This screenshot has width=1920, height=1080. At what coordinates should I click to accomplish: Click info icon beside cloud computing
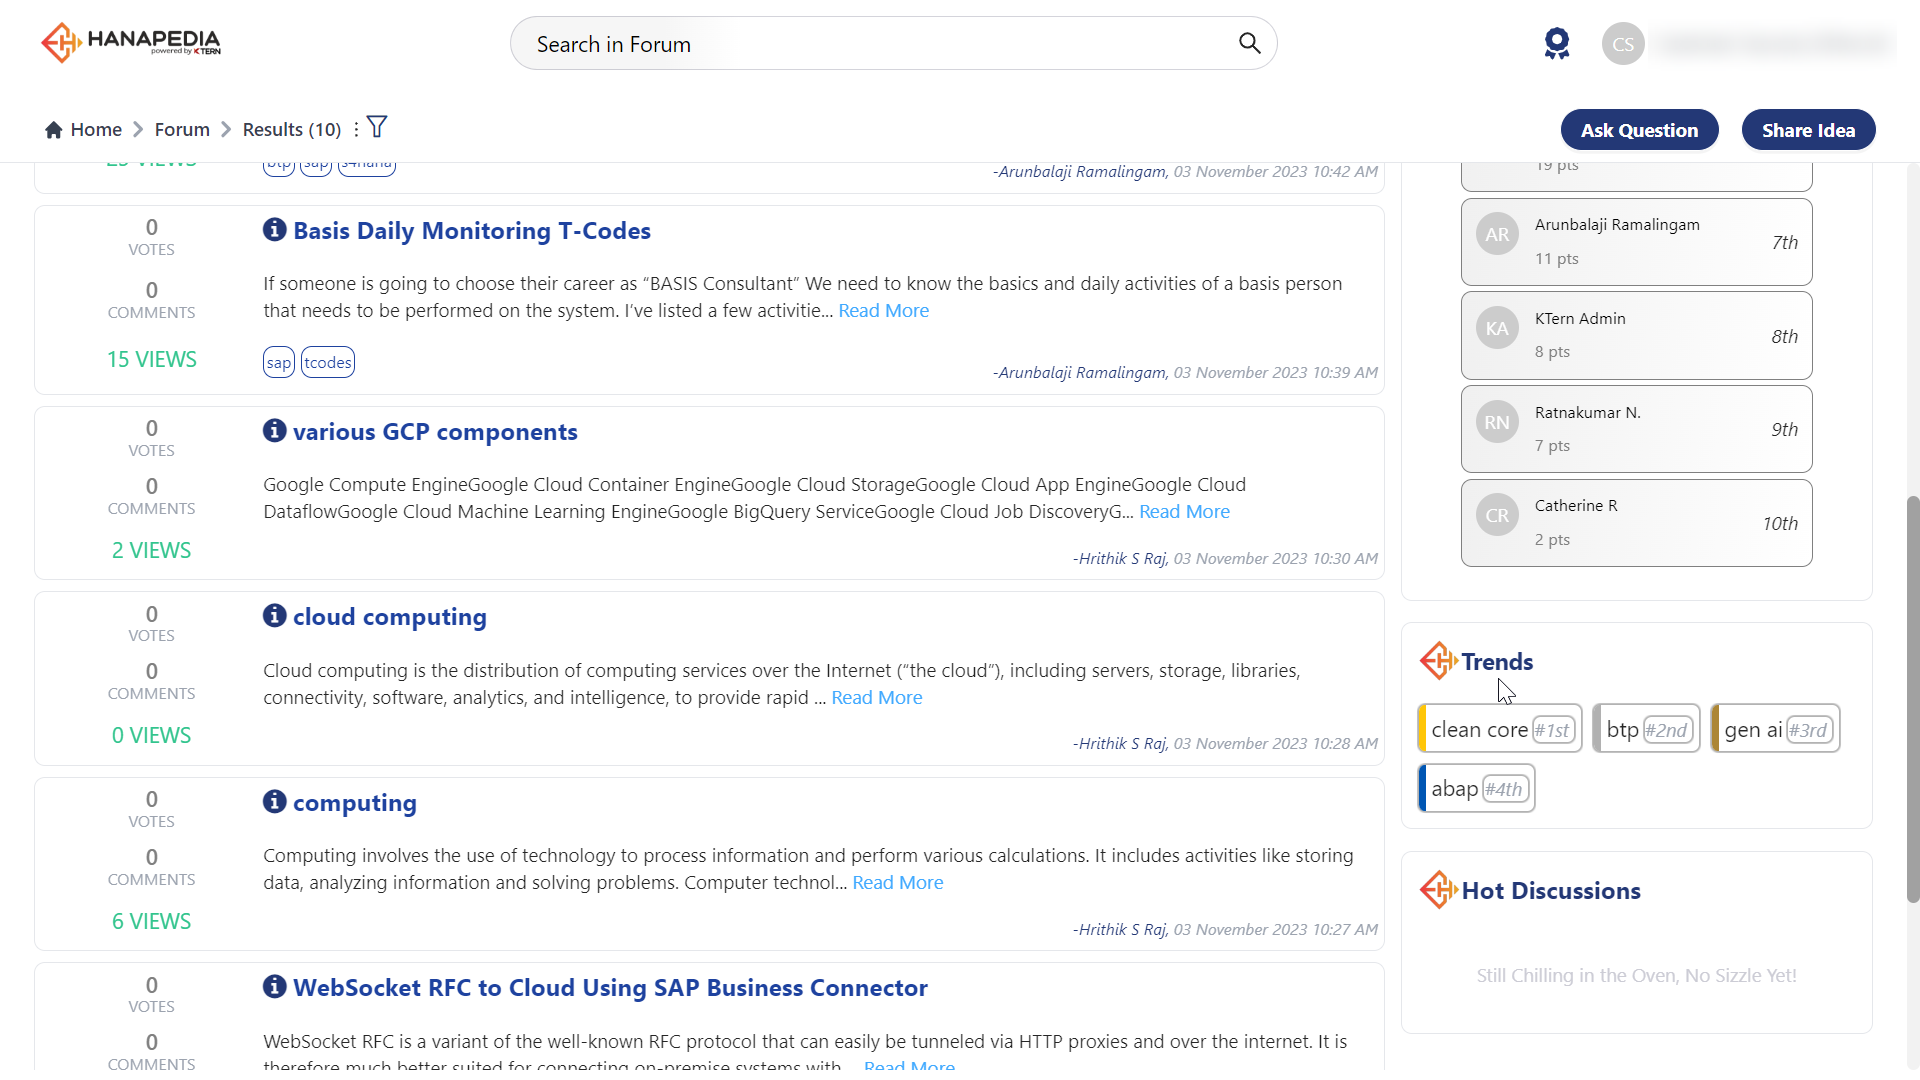click(275, 616)
